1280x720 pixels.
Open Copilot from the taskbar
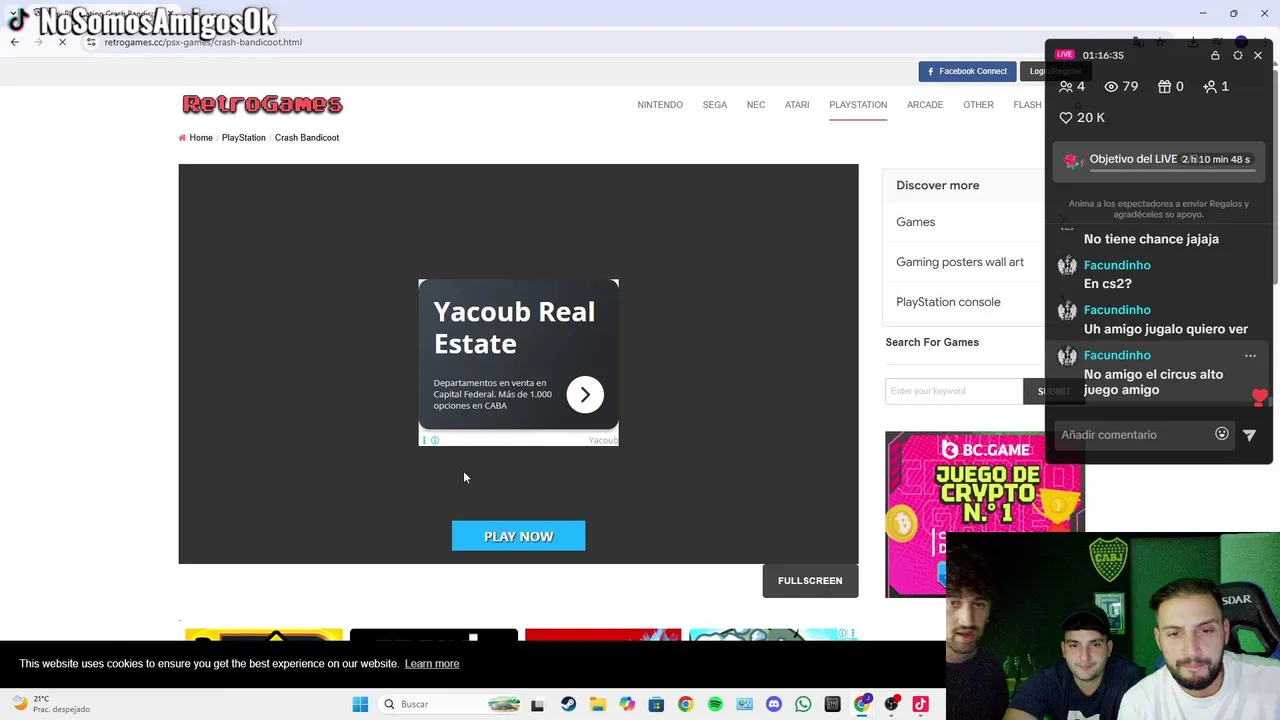point(627,705)
